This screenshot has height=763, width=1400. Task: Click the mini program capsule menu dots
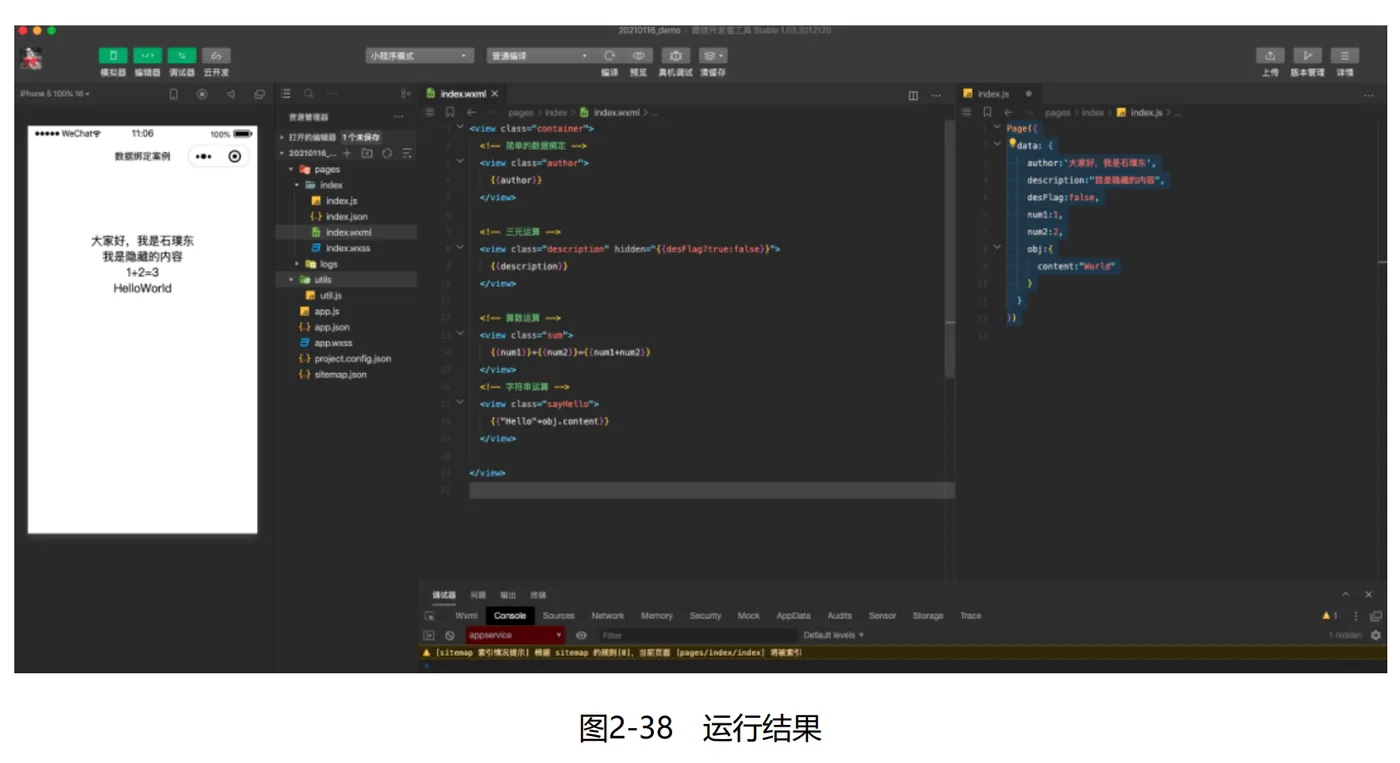[x=204, y=156]
